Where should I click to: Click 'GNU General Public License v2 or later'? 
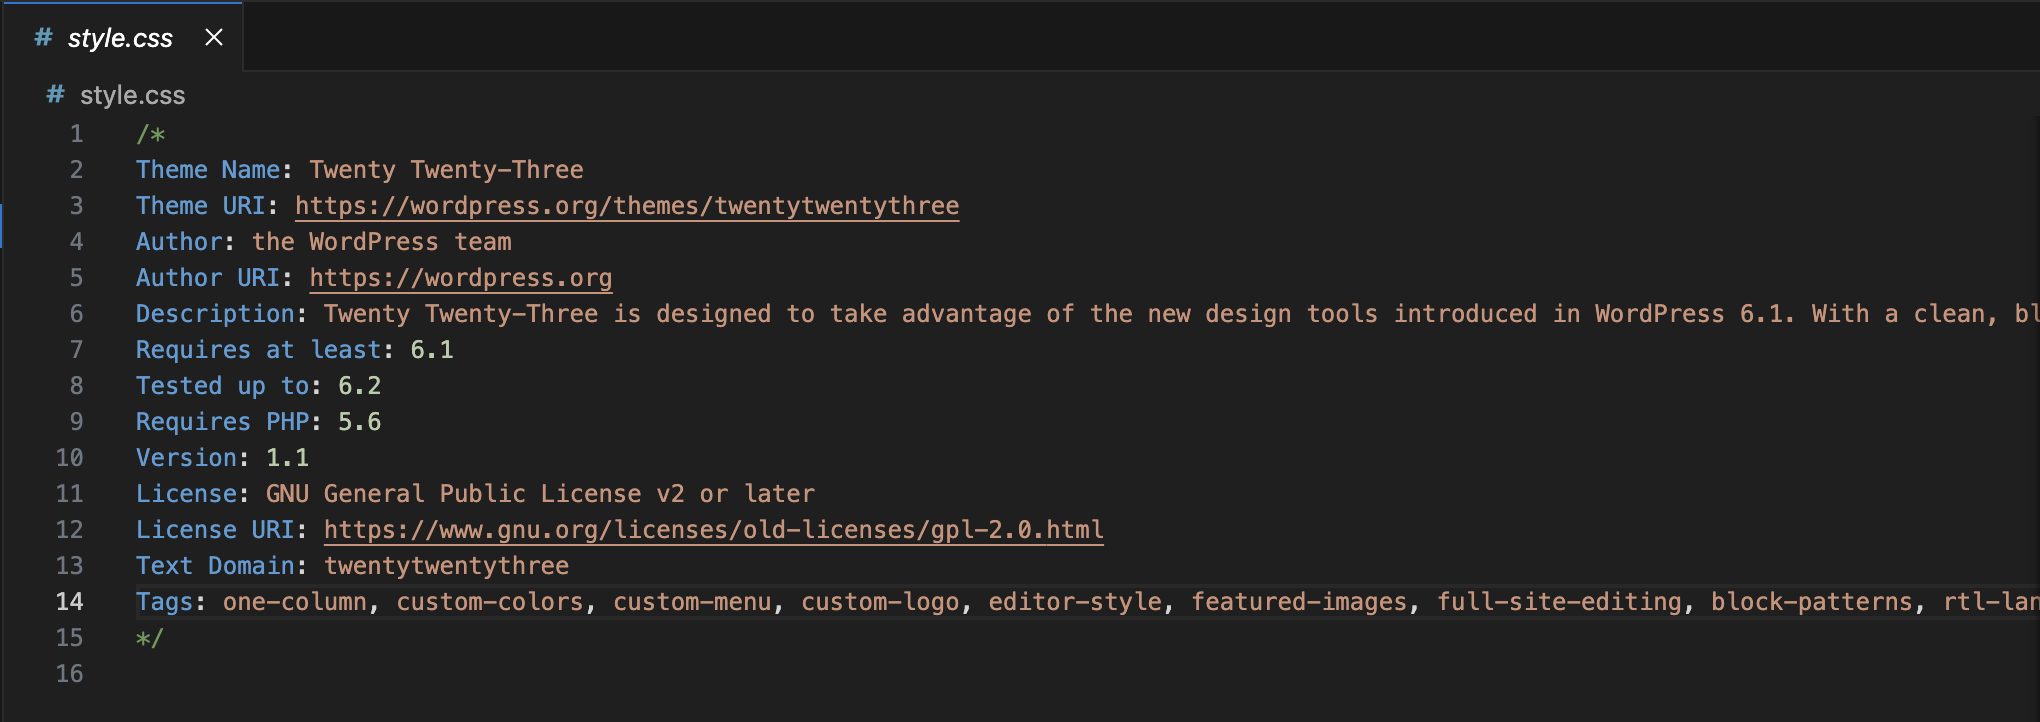[540, 494]
